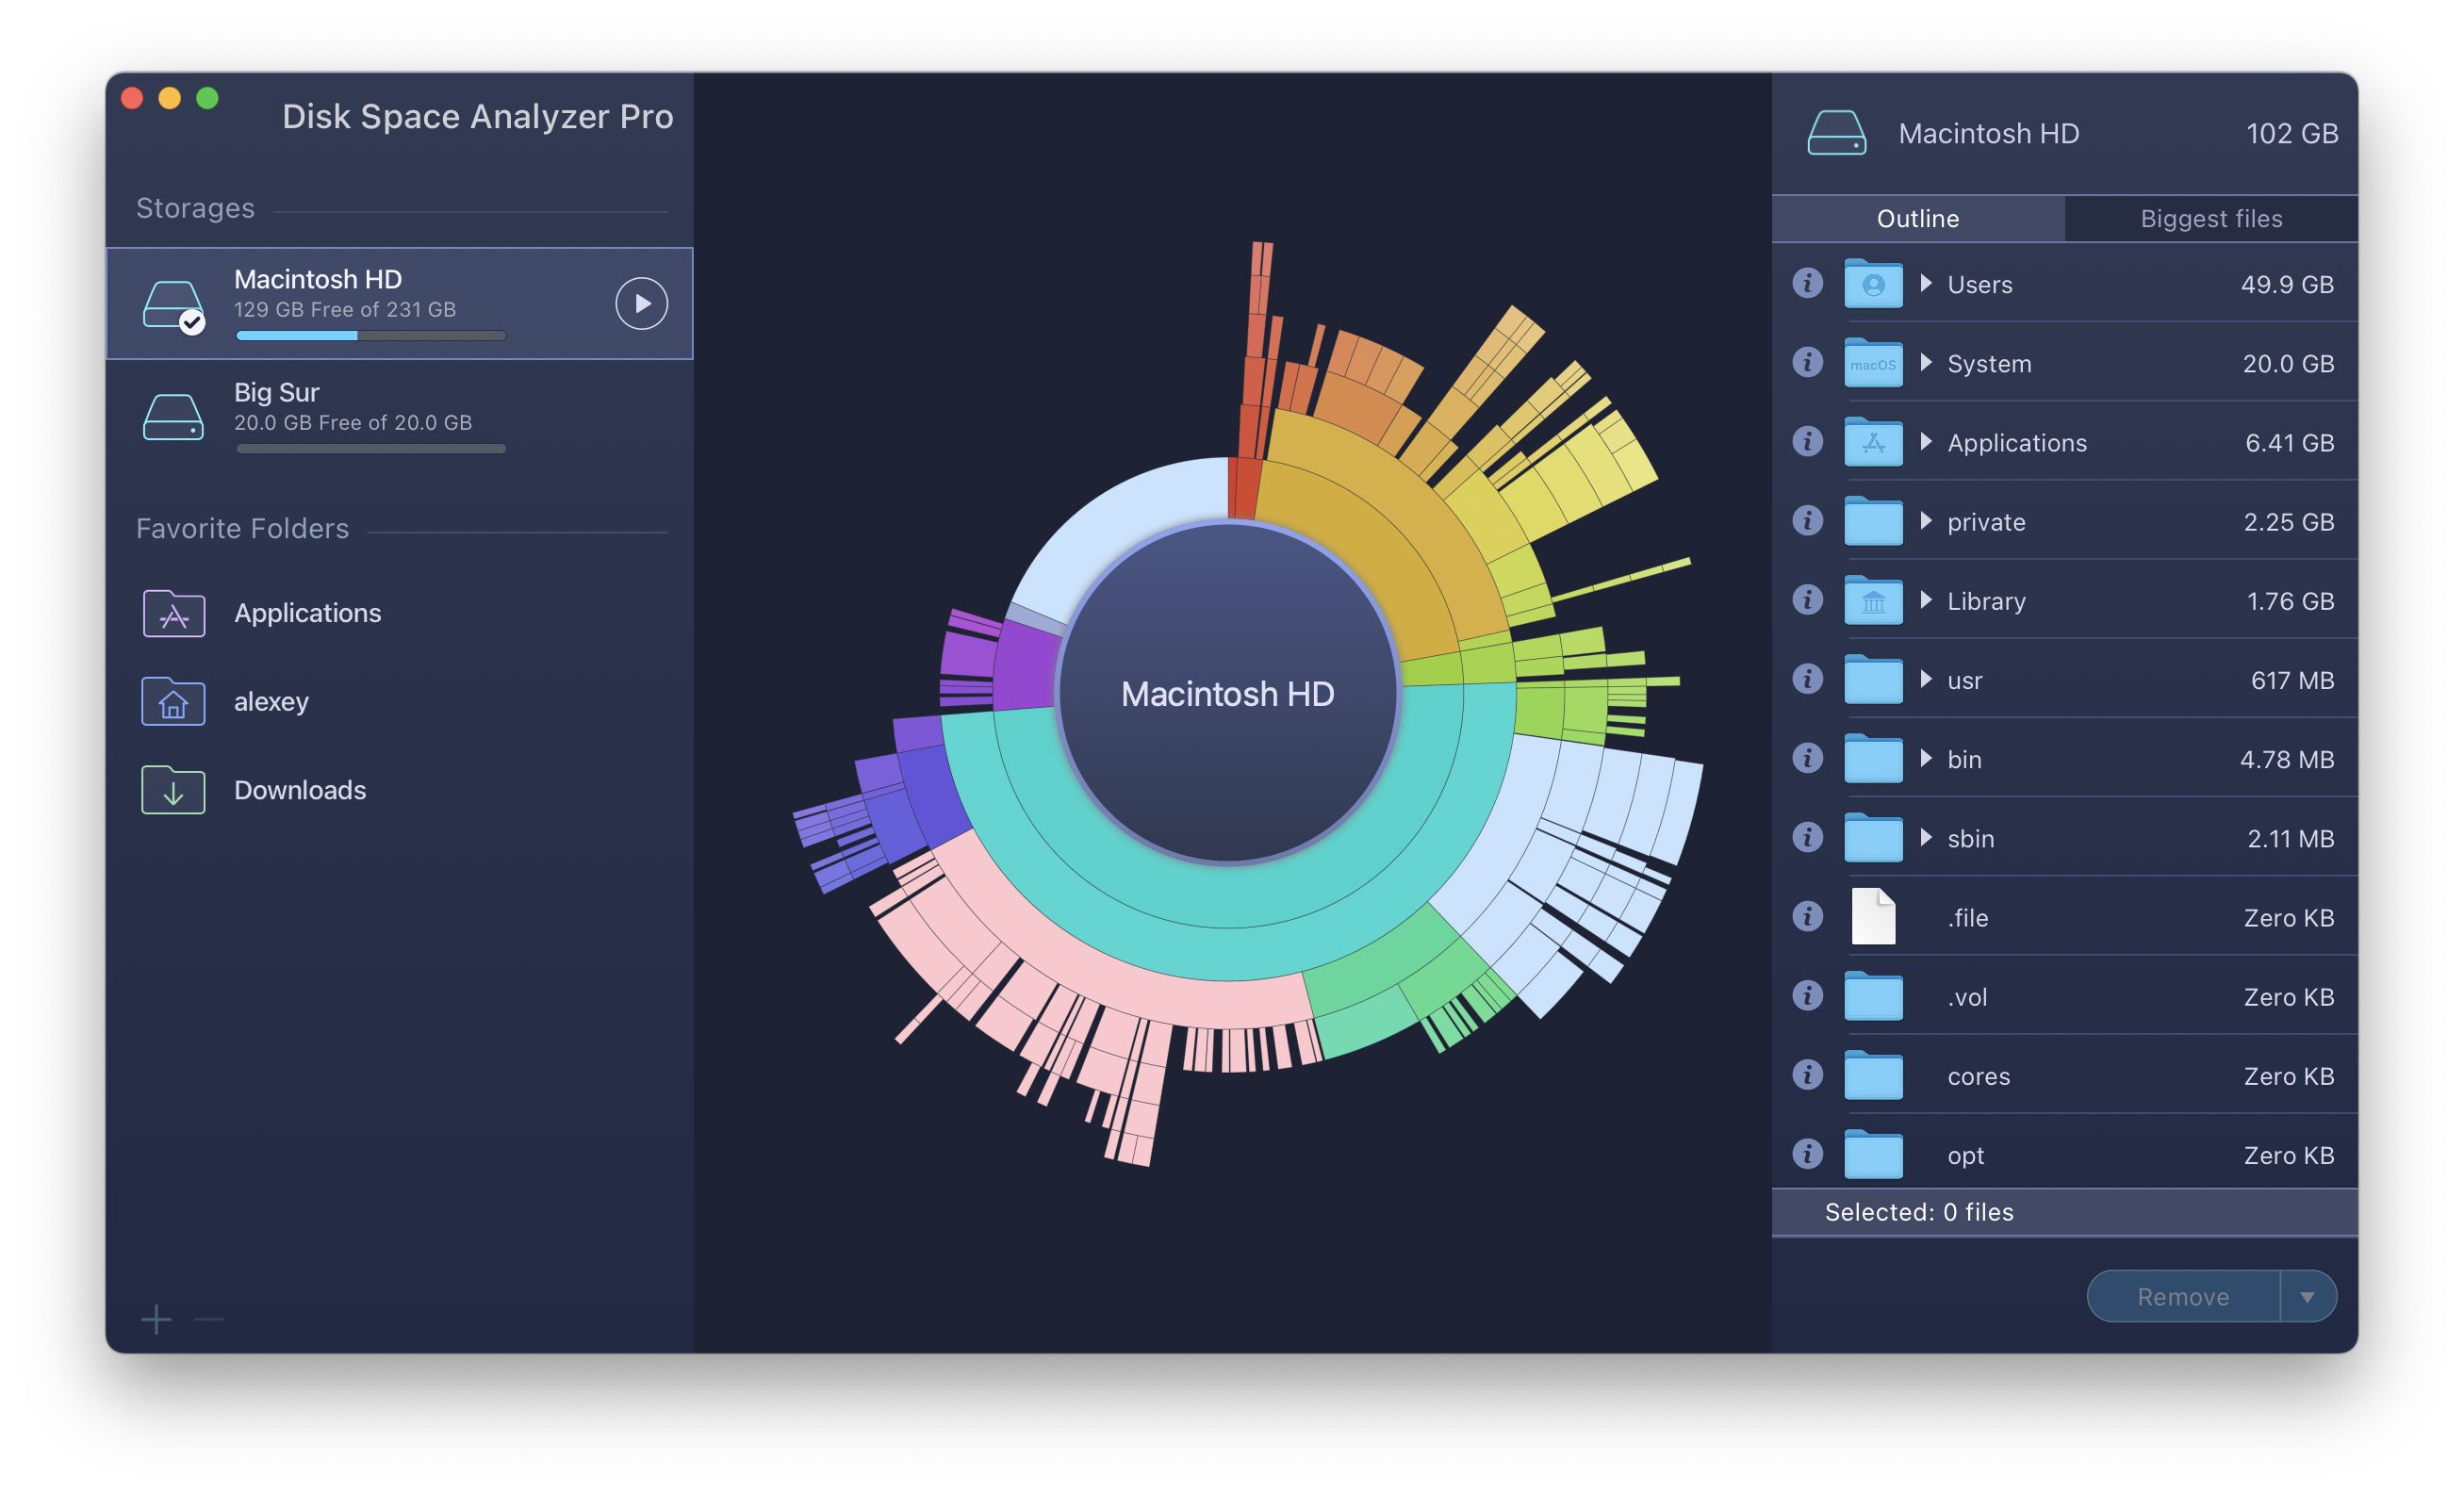This screenshot has width=2464, height=1493.
Task: Click the info button for the private folder
Action: tap(1808, 521)
